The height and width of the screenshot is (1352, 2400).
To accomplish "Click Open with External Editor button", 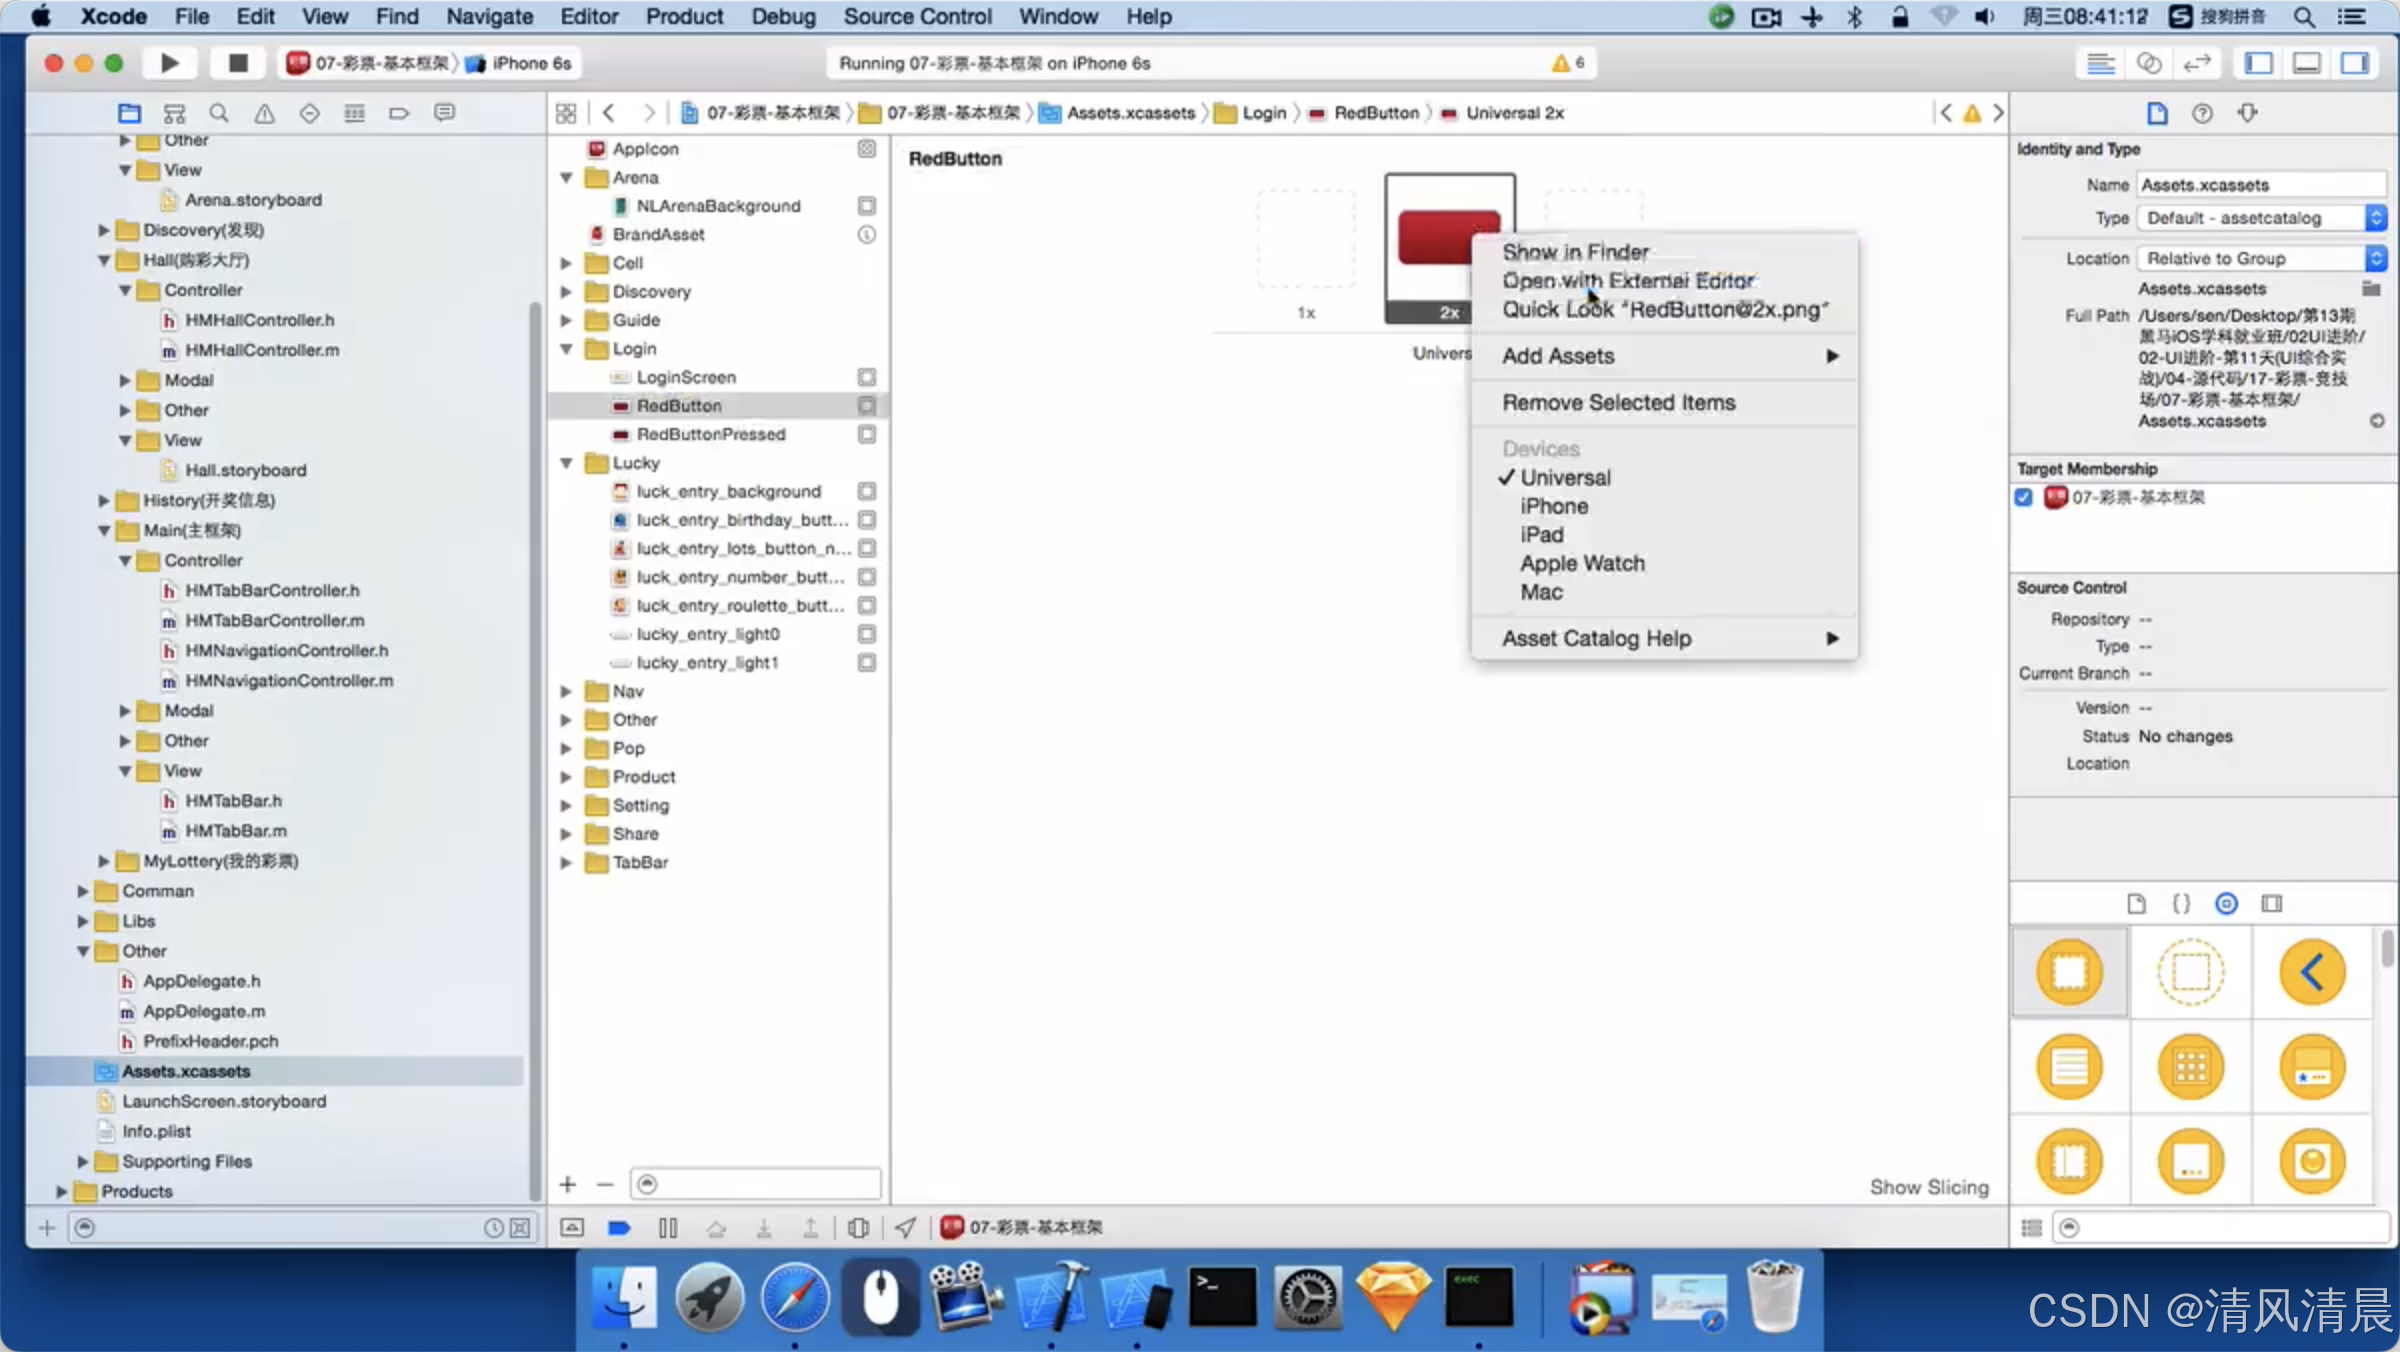I will (x=1629, y=280).
